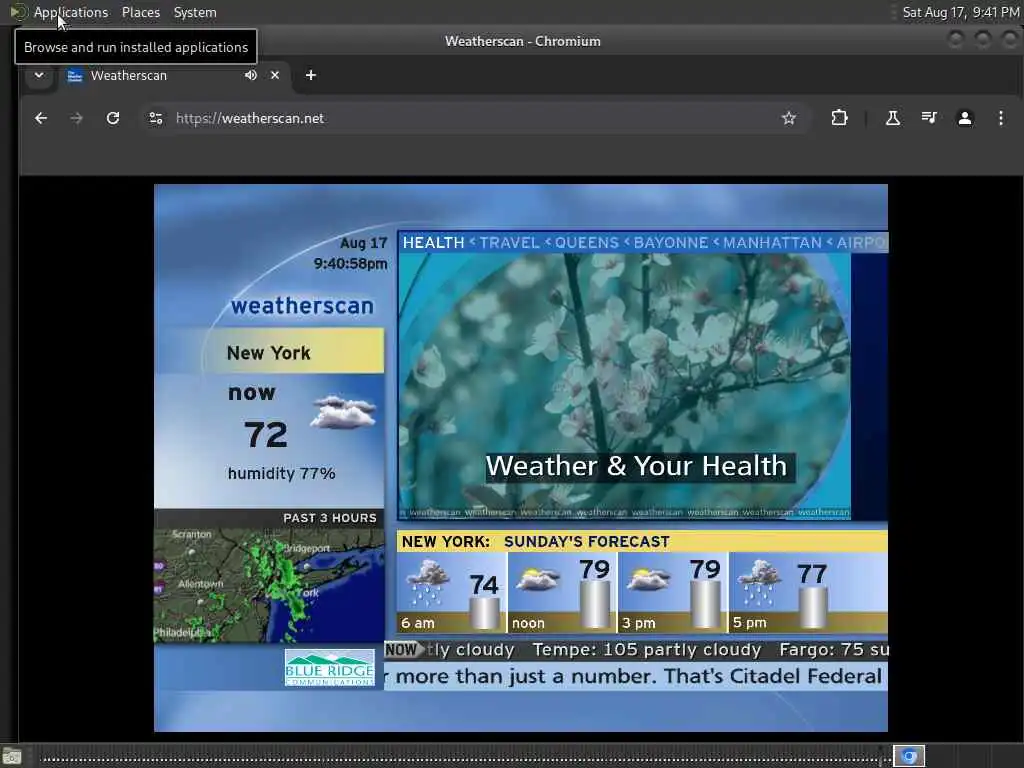This screenshot has width=1024, height=768.
Task: Open a new tab with plus button
Action: pos(311,75)
